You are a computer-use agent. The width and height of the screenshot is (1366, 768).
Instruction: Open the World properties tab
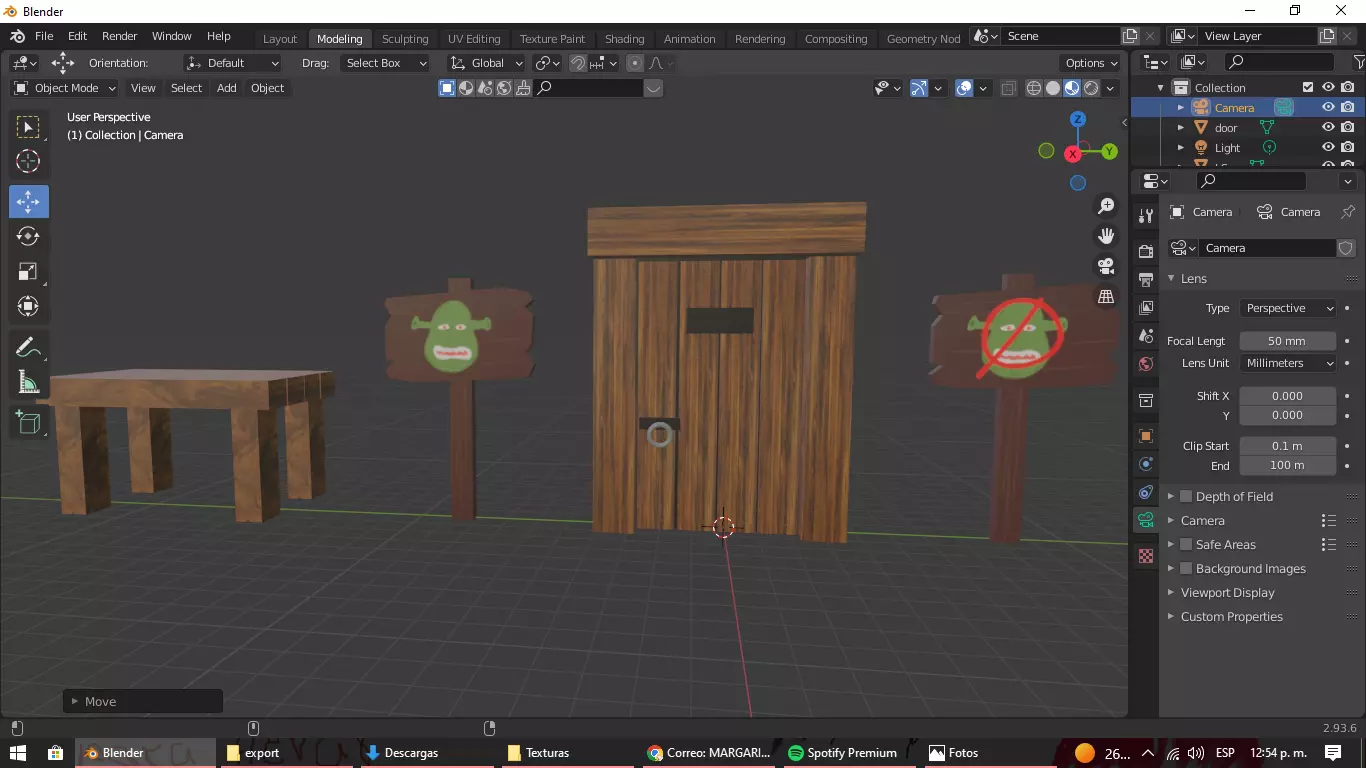[x=1146, y=364]
